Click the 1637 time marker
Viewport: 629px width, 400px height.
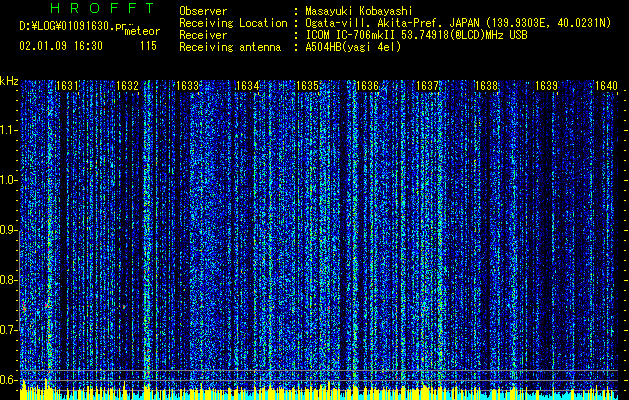click(427, 86)
